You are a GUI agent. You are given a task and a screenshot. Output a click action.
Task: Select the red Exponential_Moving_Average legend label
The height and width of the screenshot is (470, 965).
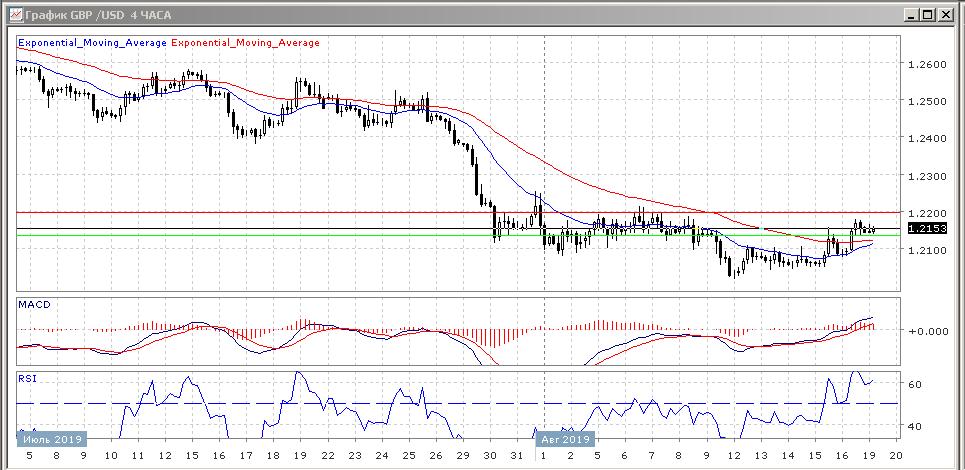247,43
